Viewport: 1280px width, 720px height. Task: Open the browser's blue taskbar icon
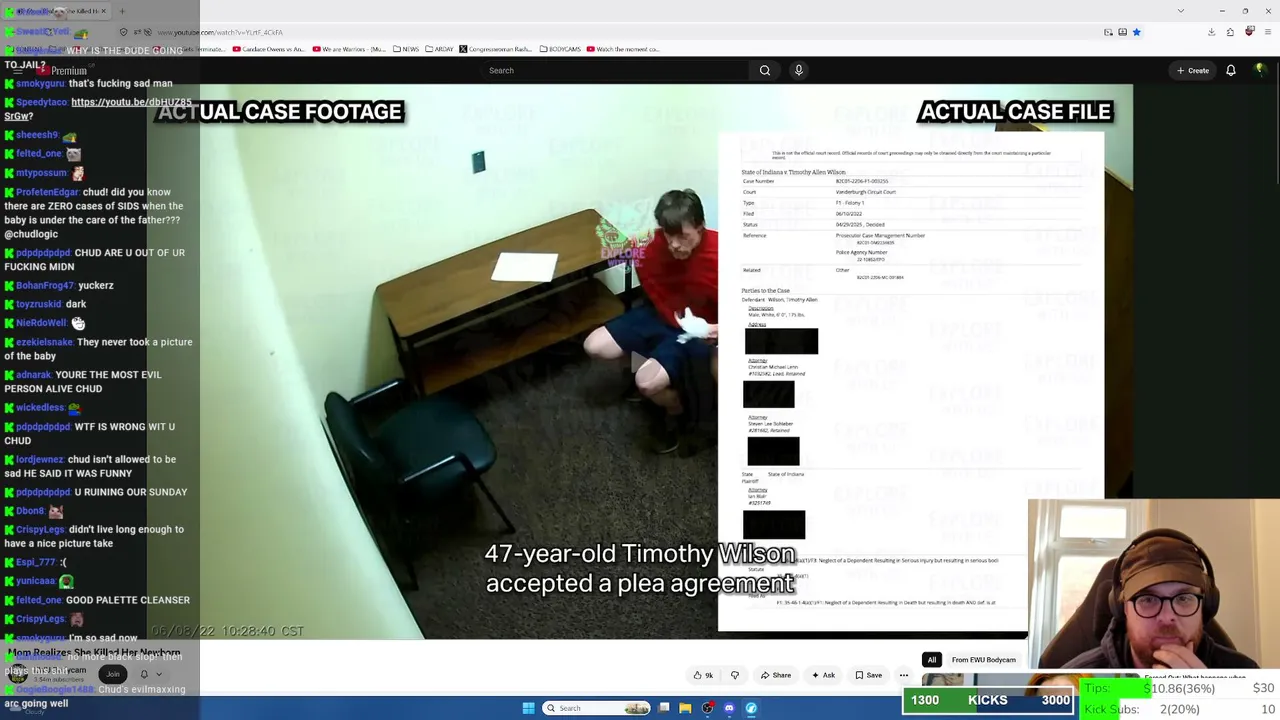click(x=751, y=708)
